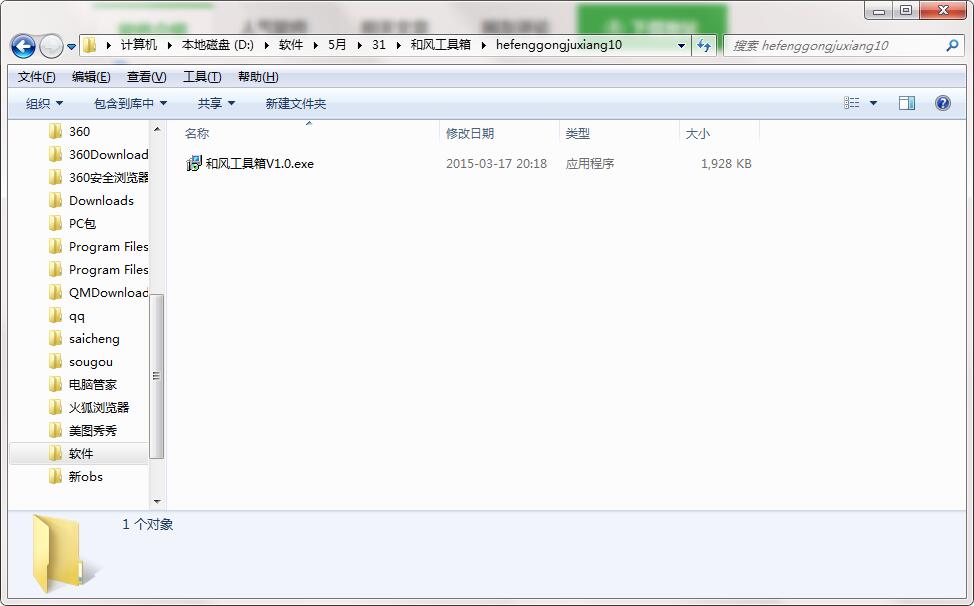Screen dimensions: 974x606
Task: Open the 查看(V) menu
Action: (146, 77)
